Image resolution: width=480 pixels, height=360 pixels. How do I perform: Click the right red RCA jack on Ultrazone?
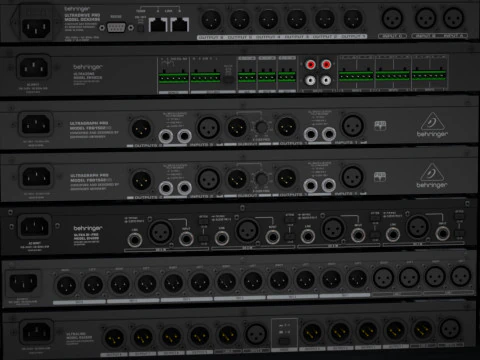[326, 64]
